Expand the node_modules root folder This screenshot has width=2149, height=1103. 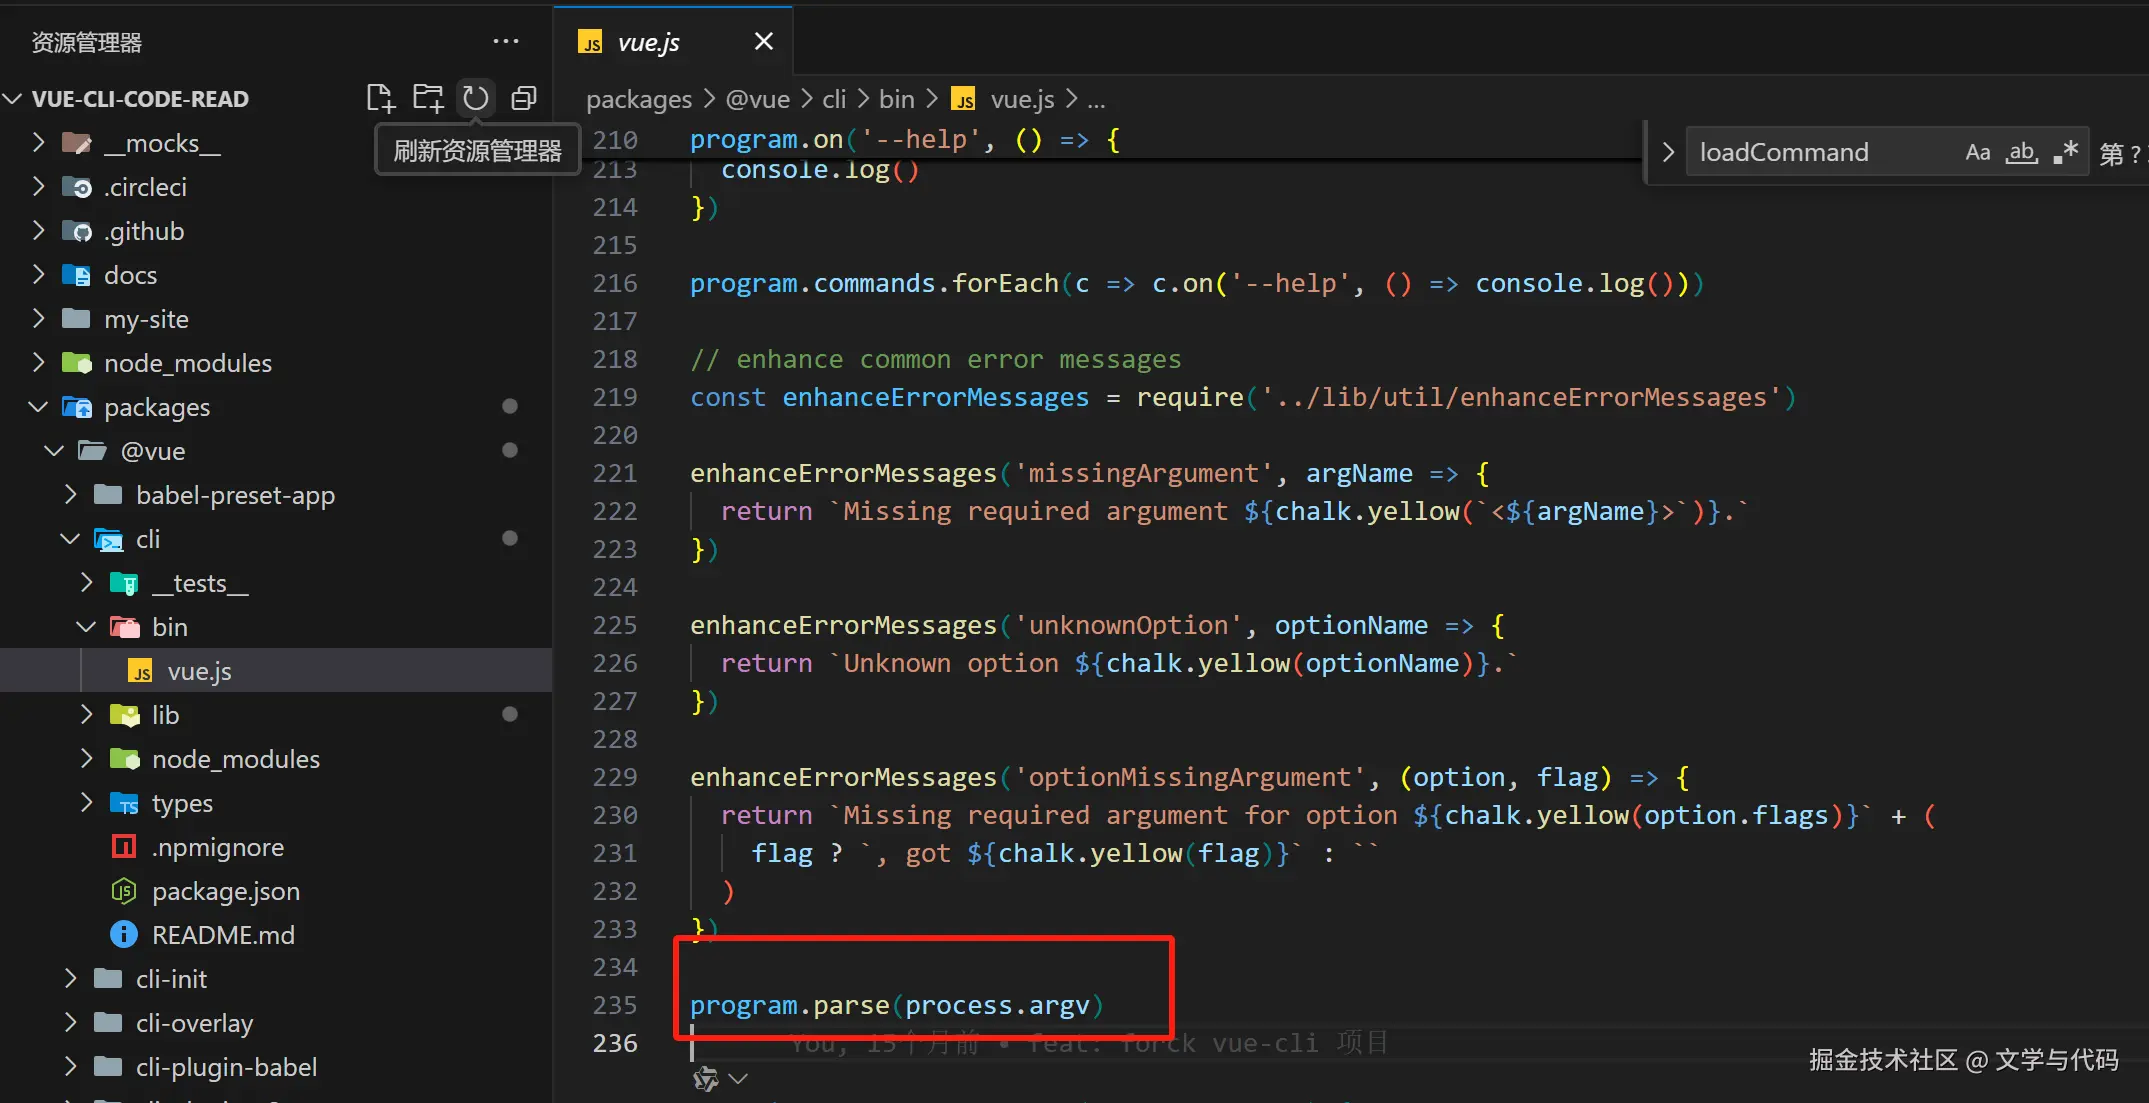point(188,363)
